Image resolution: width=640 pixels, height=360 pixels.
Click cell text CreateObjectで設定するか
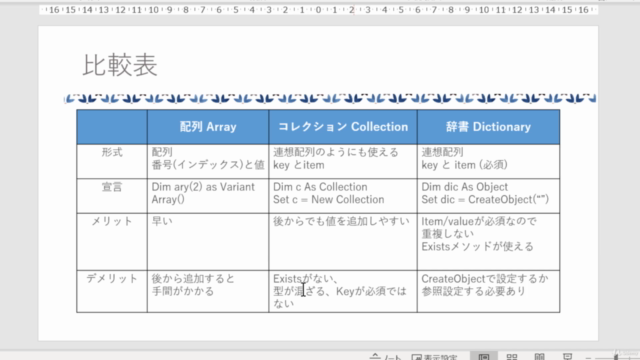[484, 279]
